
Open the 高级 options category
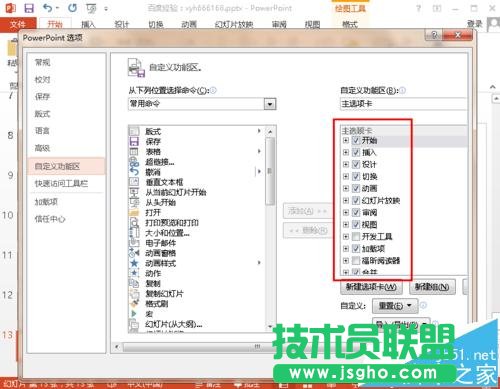42,148
